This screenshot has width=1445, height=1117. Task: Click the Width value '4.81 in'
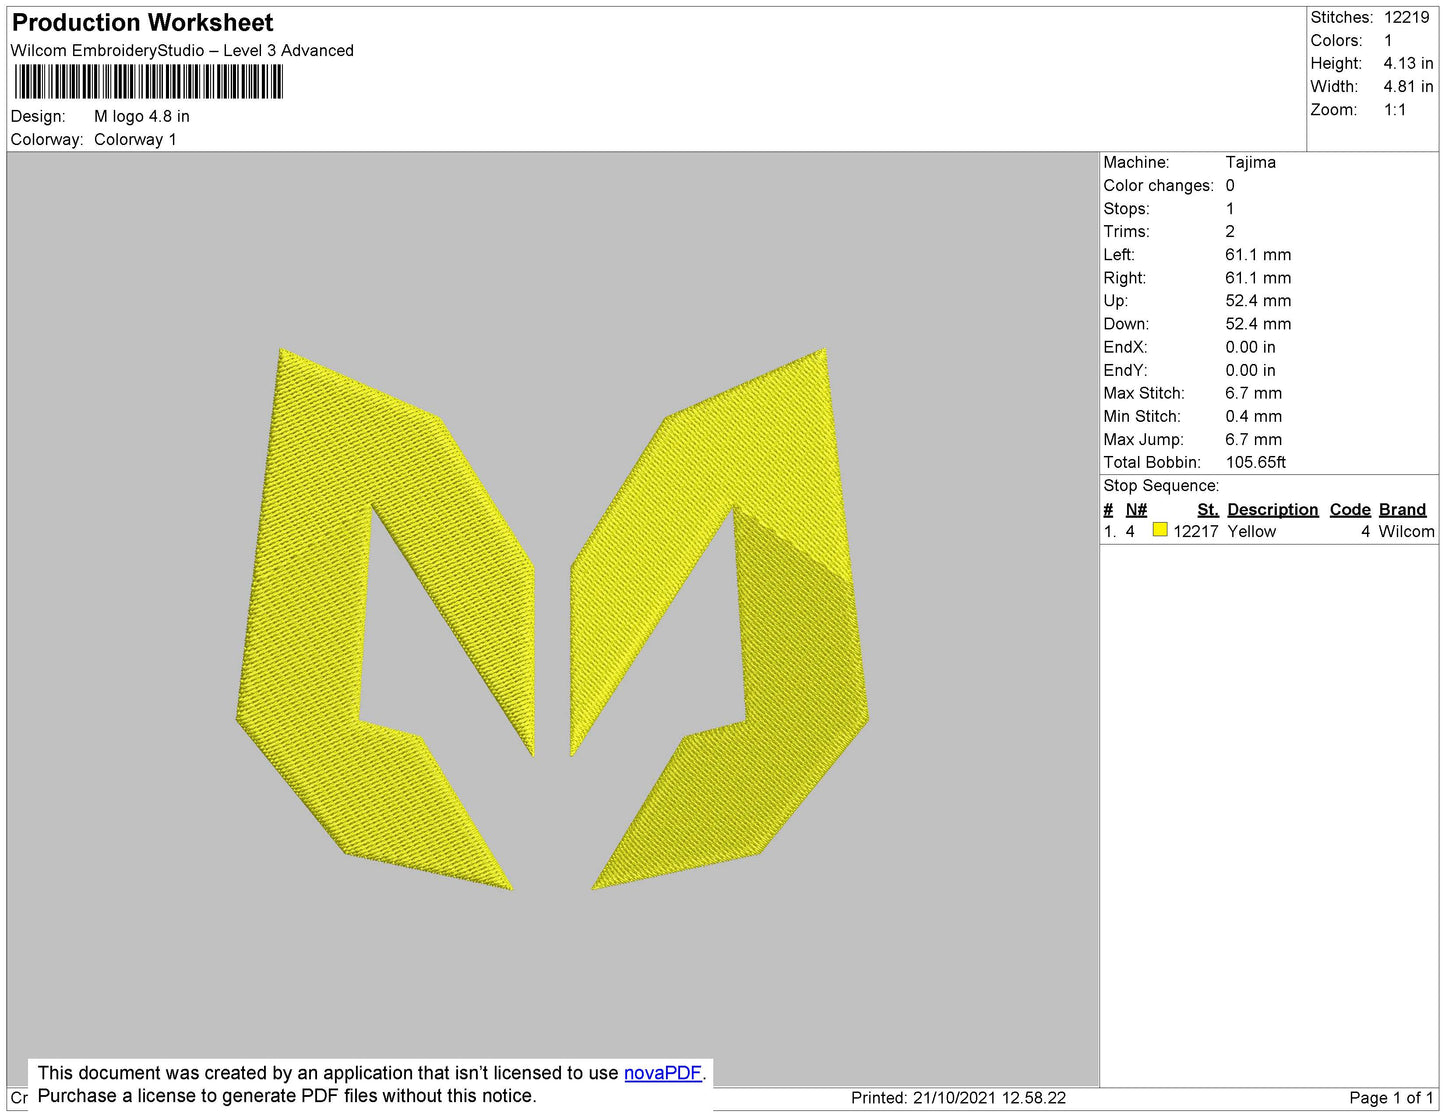click(1408, 86)
